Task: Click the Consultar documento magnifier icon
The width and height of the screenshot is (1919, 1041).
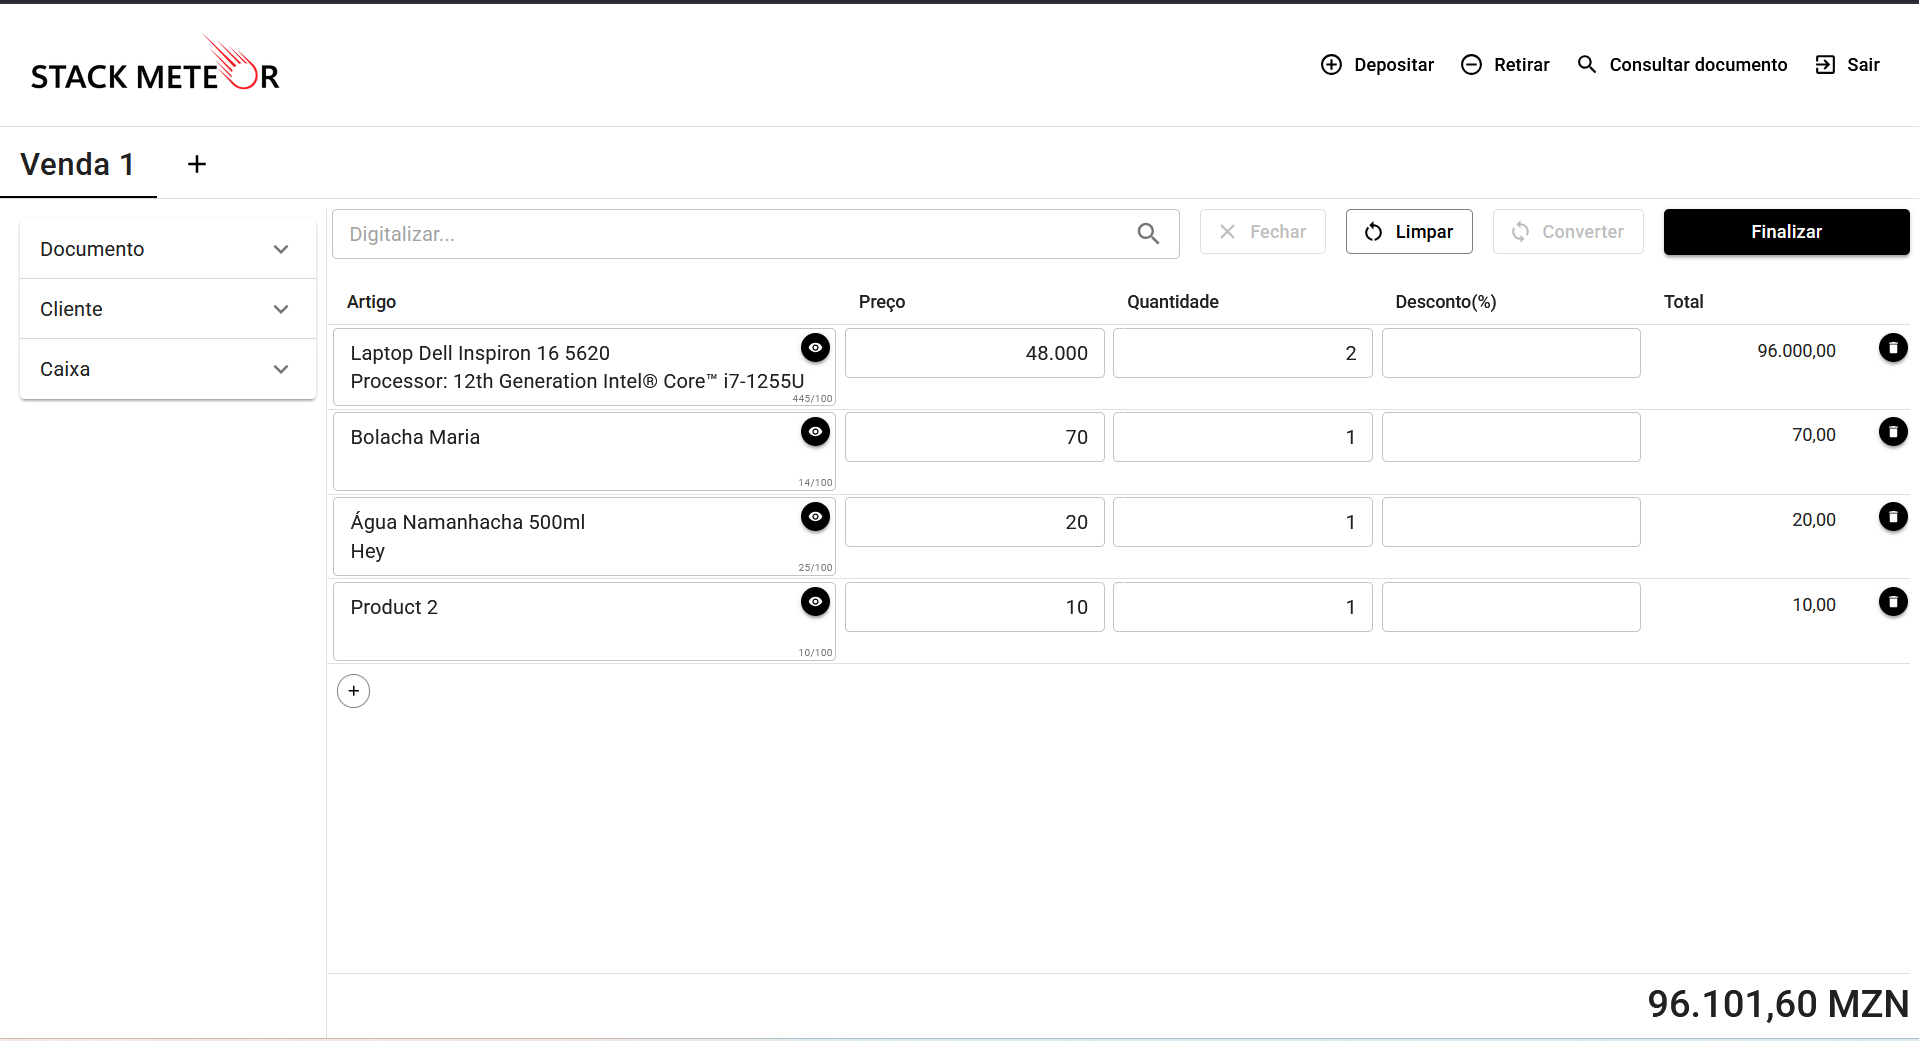Action: [x=1587, y=65]
